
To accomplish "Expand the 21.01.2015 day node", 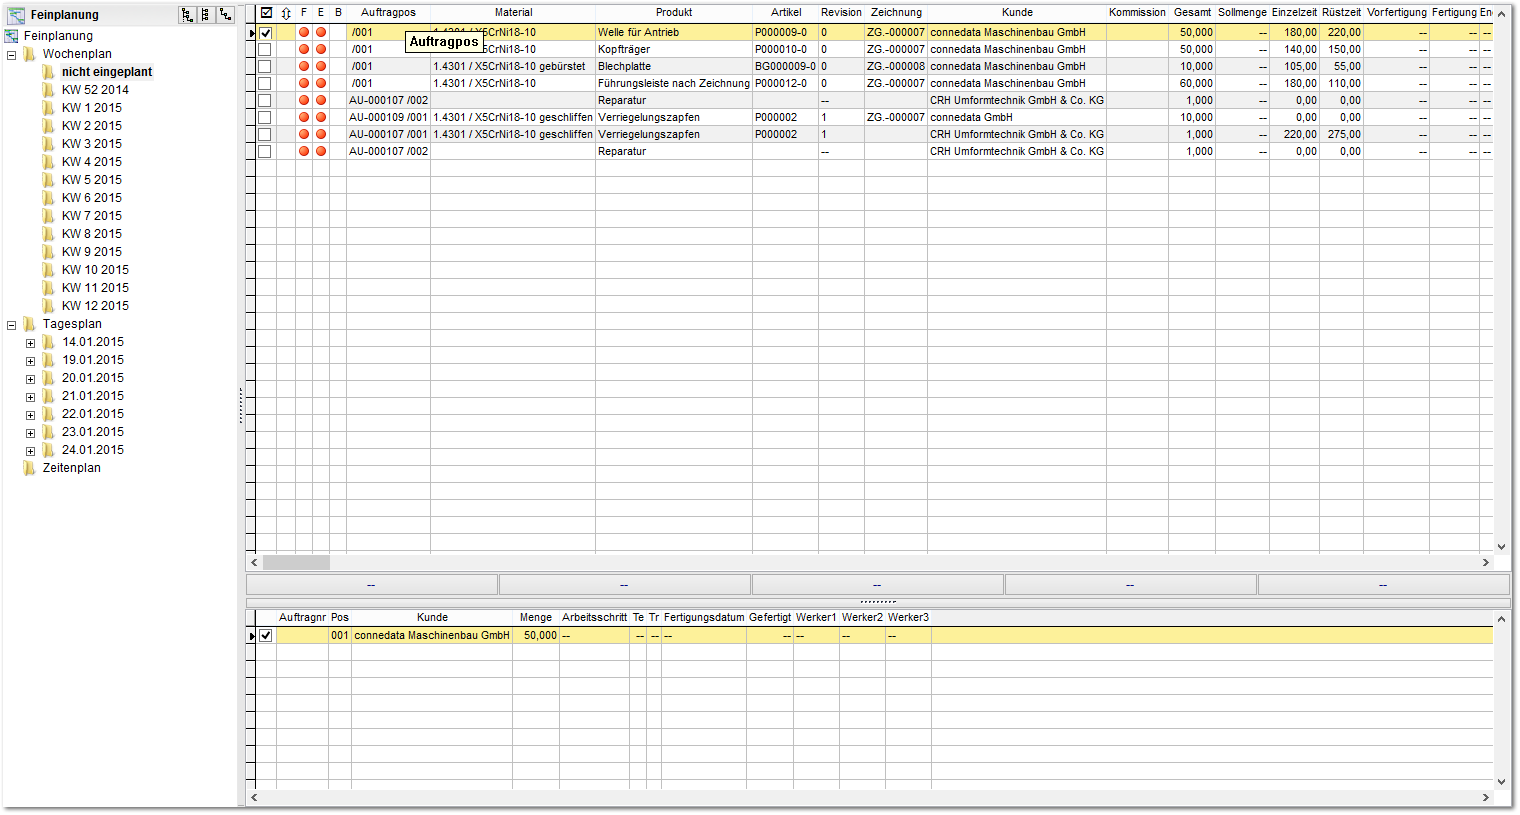I will [30, 397].
